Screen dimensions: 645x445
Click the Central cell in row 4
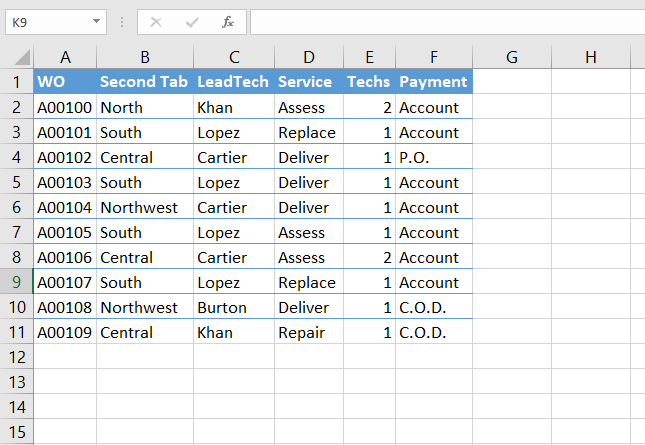point(145,157)
